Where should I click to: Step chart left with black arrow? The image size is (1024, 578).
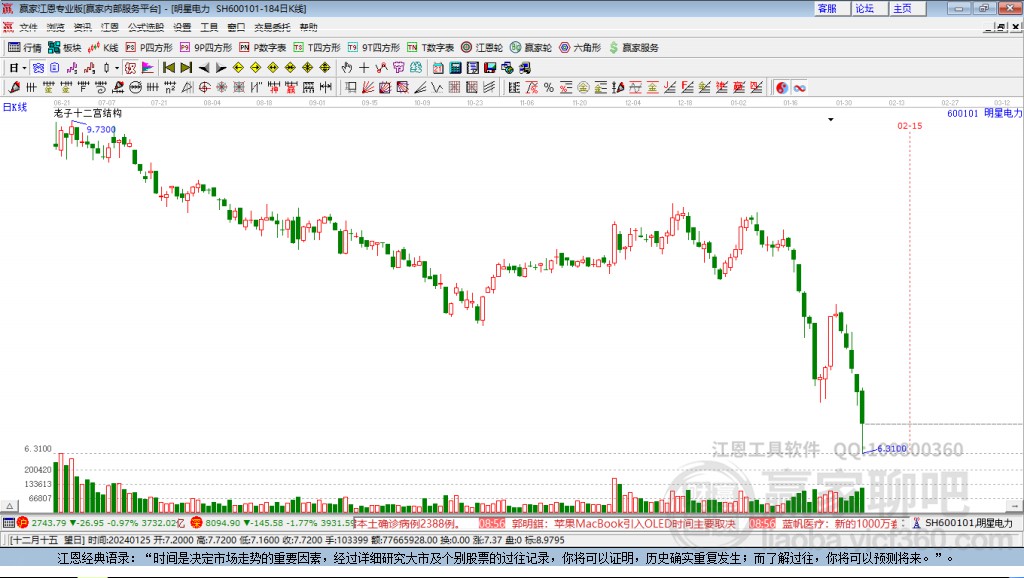coord(204,68)
